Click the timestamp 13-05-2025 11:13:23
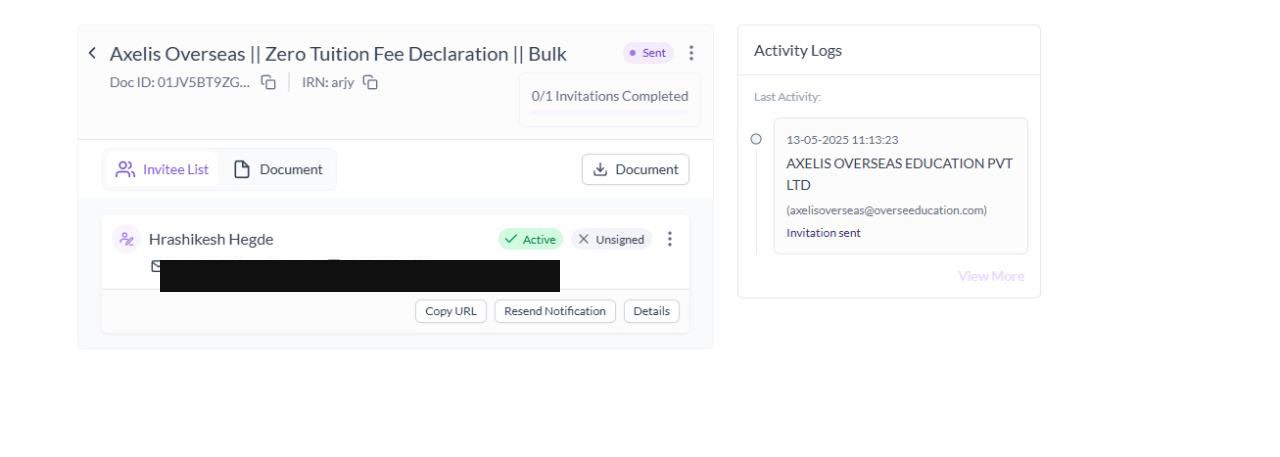Image resolution: width=1280 pixels, height=457 pixels. (842, 139)
